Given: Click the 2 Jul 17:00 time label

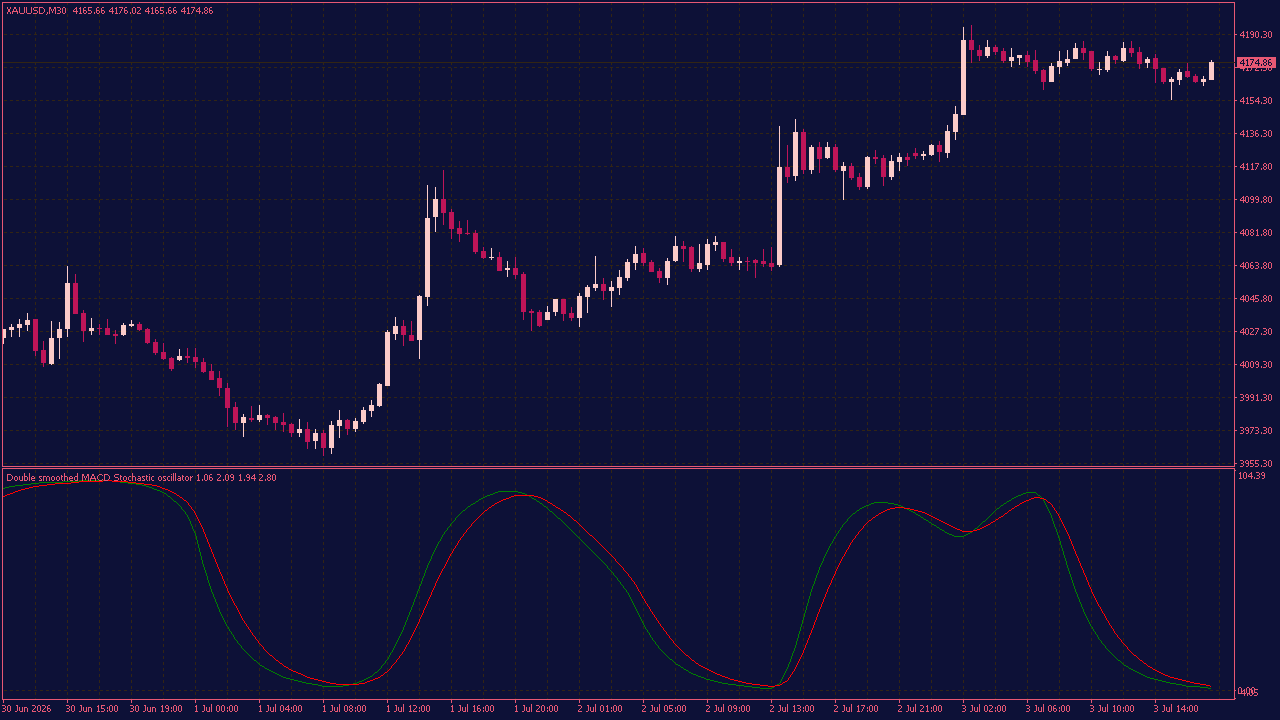Looking at the screenshot, I should [x=856, y=709].
